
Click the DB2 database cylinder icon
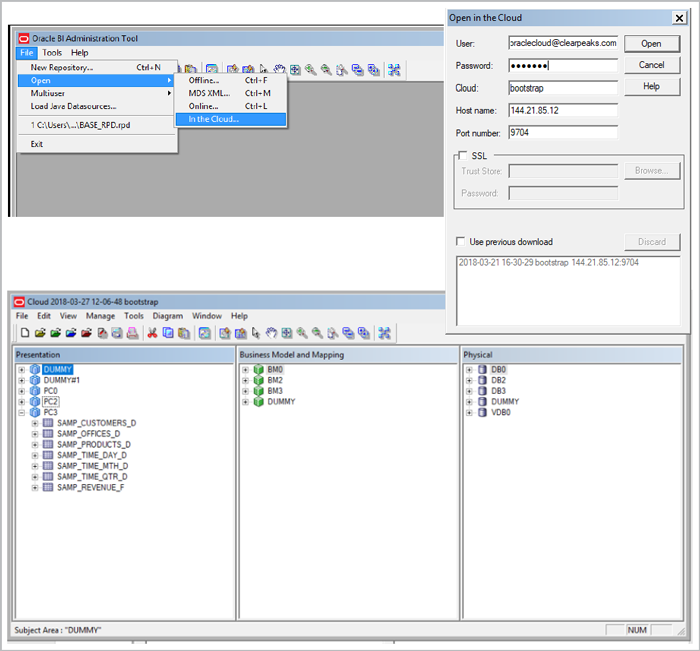pyautogui.click(x=482, y=380)
